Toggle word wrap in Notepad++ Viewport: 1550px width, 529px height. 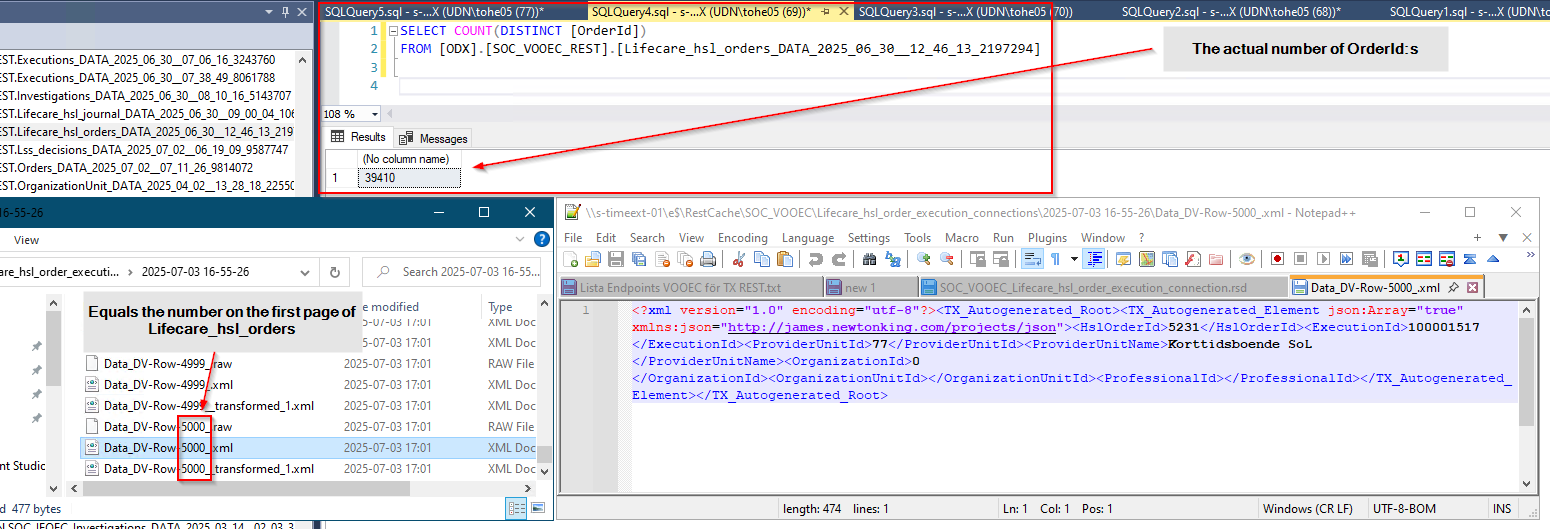1032,259
